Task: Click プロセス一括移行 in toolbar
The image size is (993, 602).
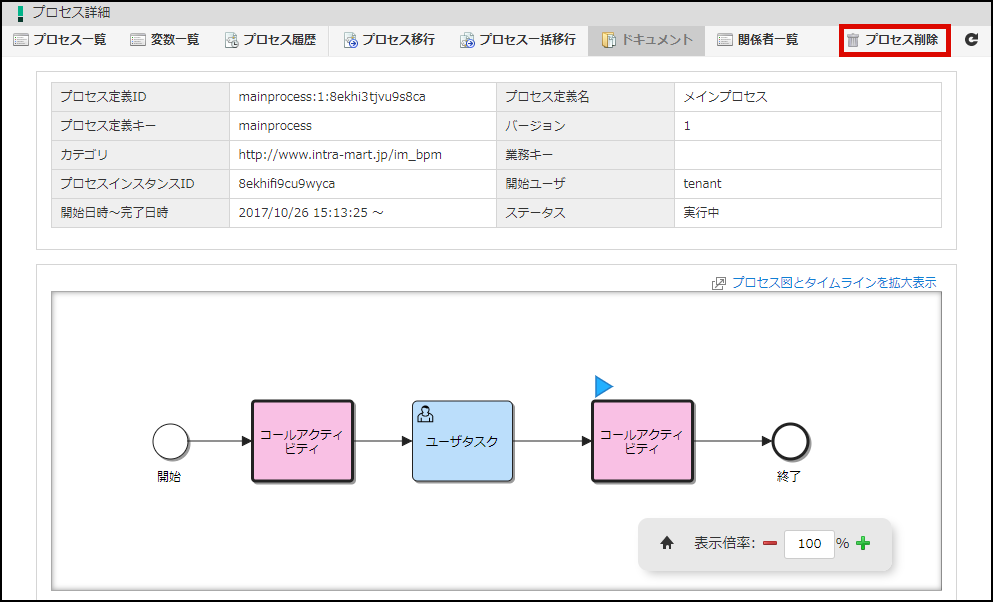Action: tap(518, 40)
